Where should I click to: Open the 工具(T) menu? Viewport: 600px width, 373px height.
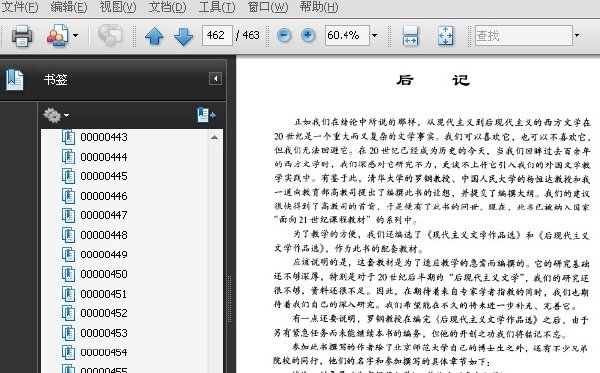tap(217, 7)
